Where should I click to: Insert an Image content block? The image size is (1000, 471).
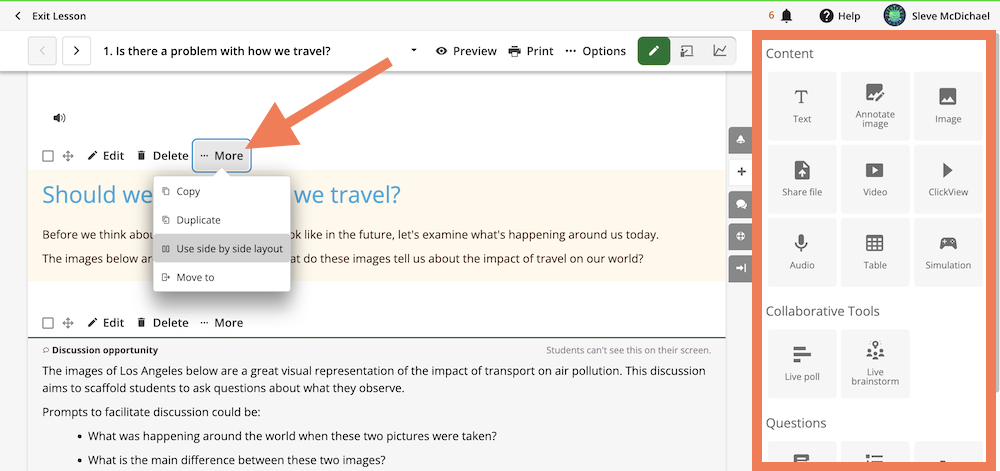tap(948, 106)
